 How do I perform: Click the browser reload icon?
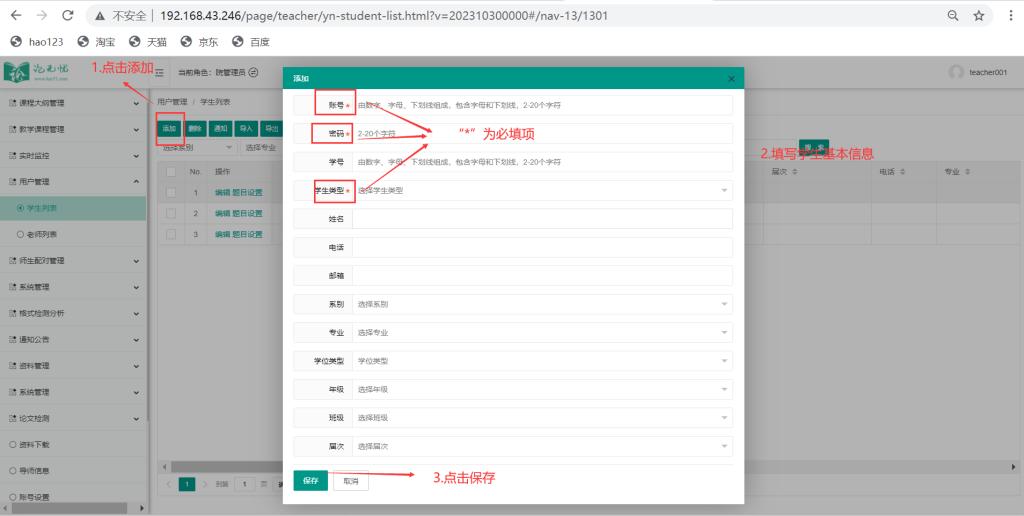click(x=68, y=16)
